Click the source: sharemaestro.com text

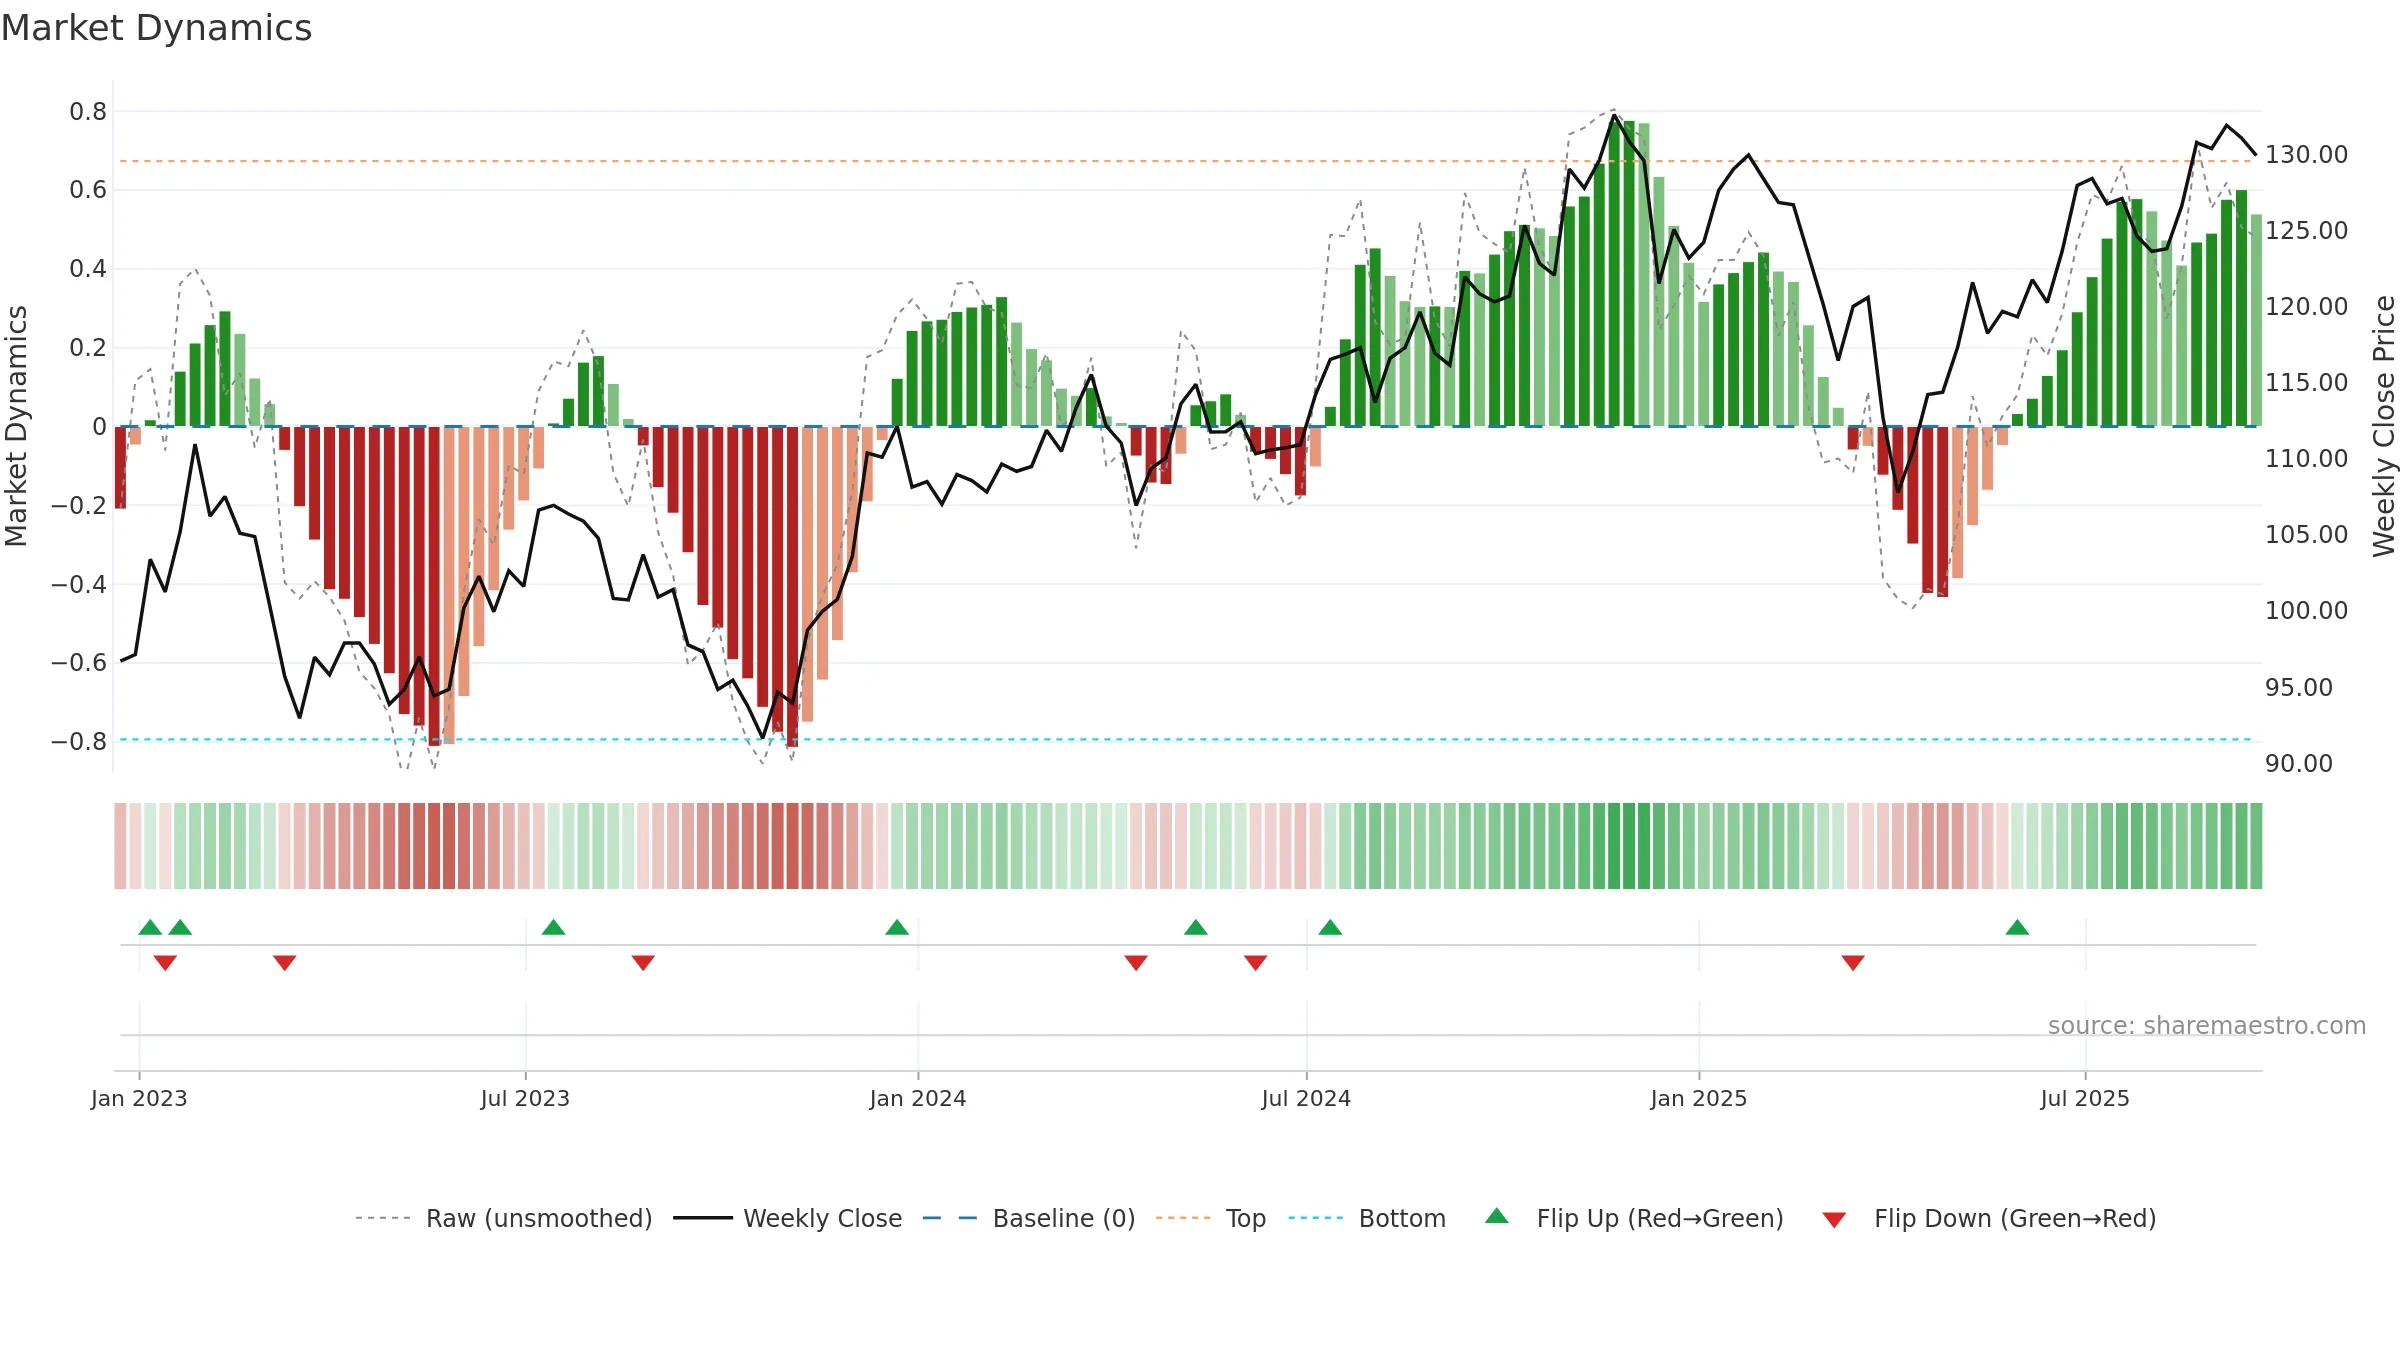click(x=2207, y=1026)
